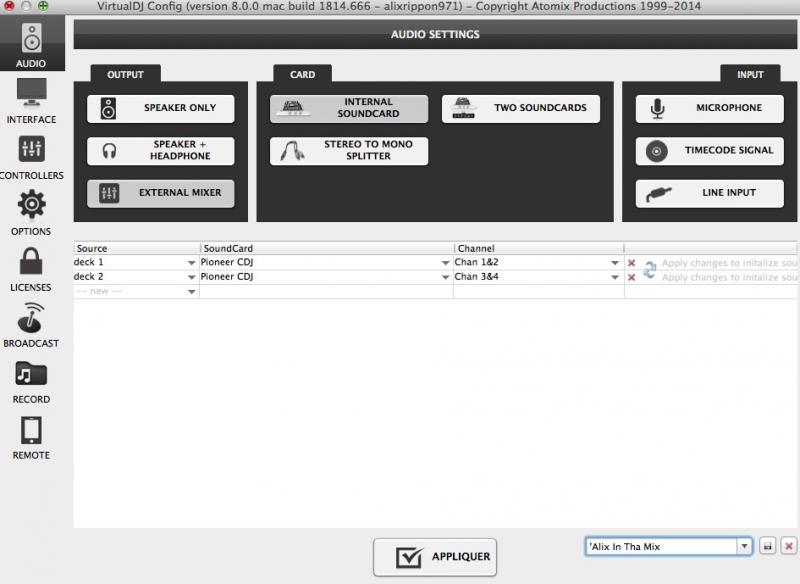Delete the current audio config preset
The width and height of the screenshot is (800, 584).
pos(789,546)
